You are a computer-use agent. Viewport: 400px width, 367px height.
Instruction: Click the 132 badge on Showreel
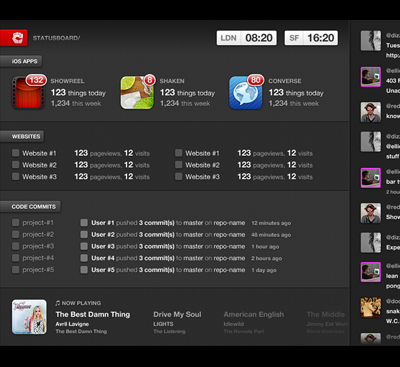click(x=36, y=80)
